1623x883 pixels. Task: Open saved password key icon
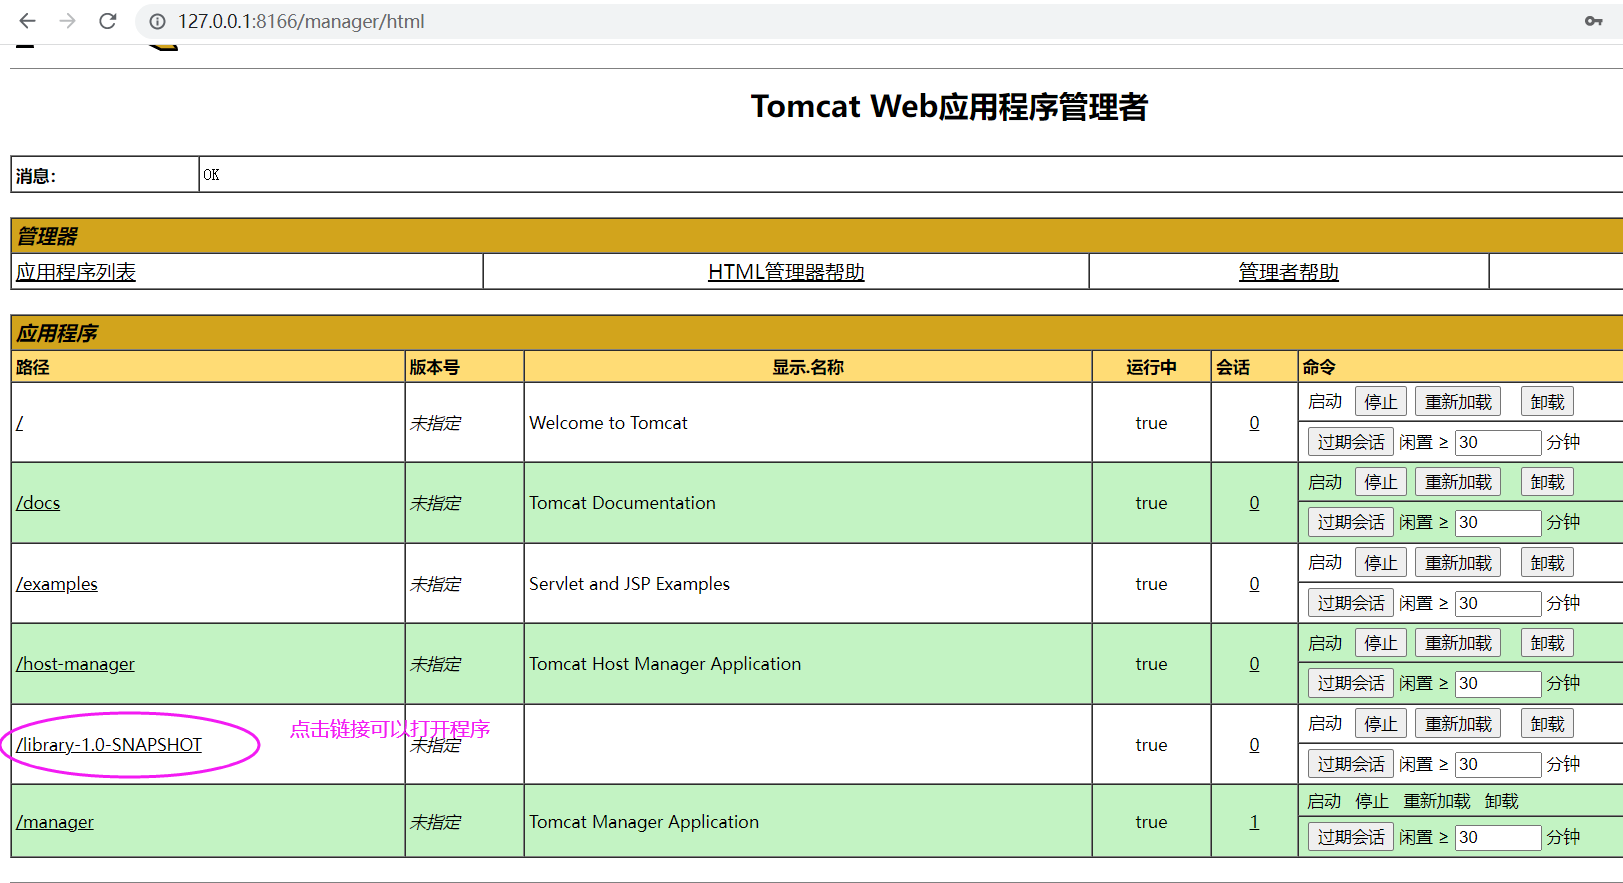coord(1593,21)
